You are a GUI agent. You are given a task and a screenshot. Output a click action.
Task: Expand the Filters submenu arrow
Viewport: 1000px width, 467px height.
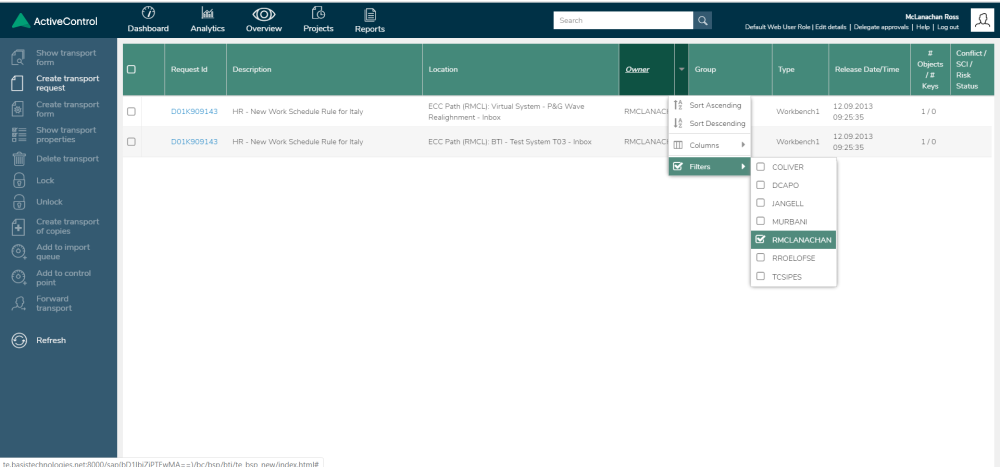tap(743, 167)
